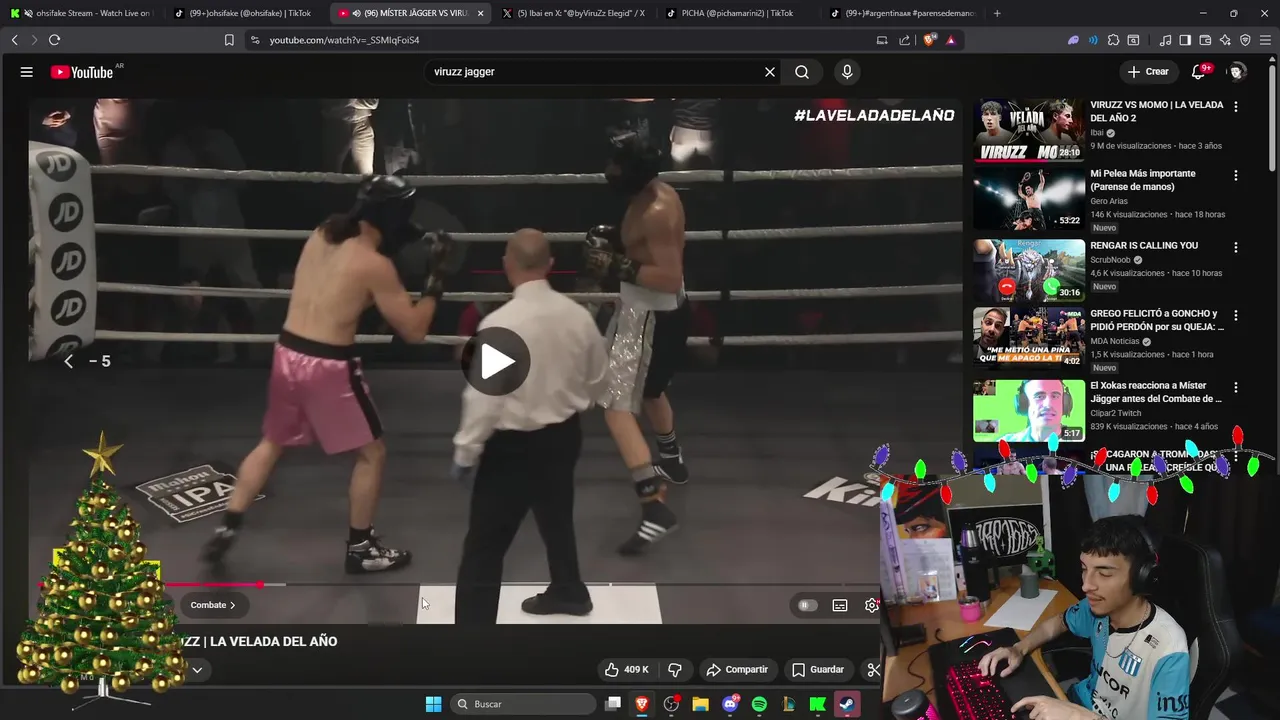
Task: Toggle the autoplay switch in the player
Action: click(x=807, y=605)
